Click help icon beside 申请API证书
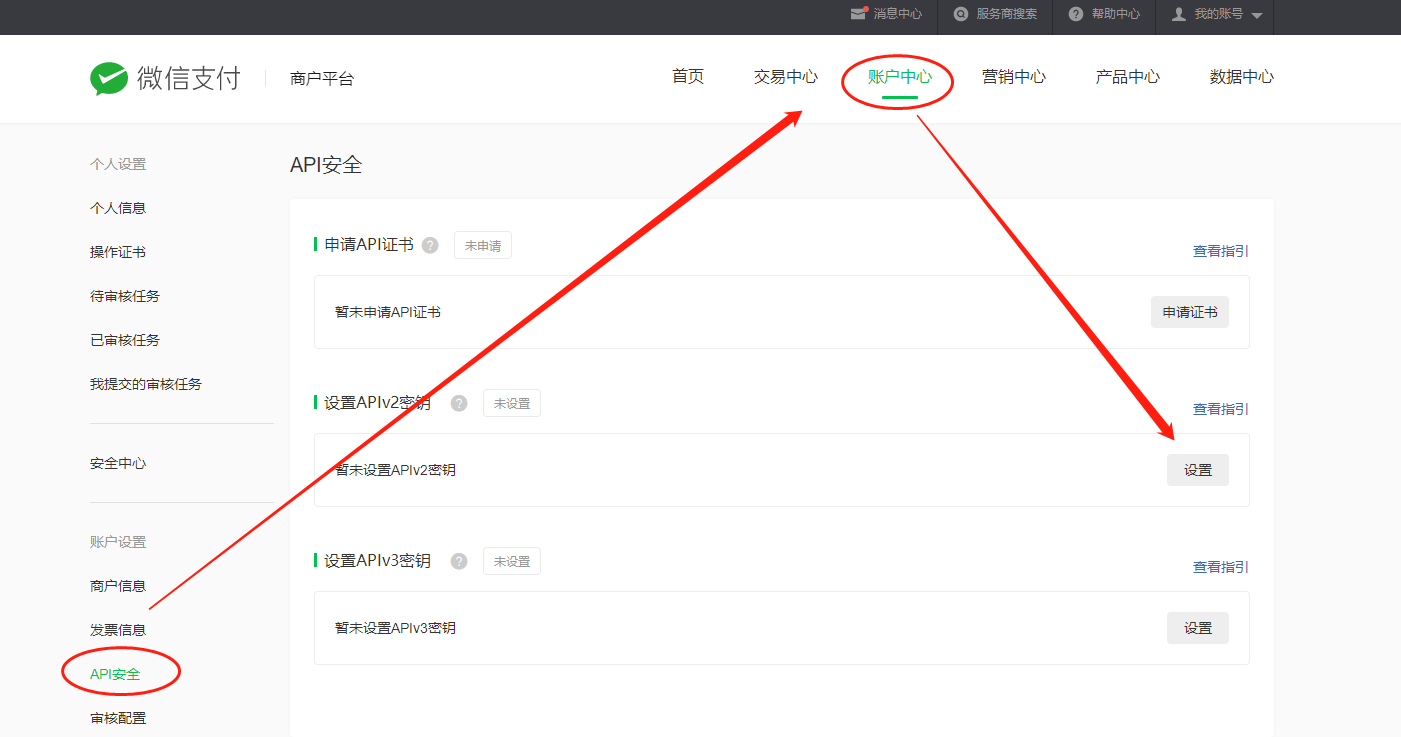The height and width of the screenshot is (737, 1401). [430, 245]
